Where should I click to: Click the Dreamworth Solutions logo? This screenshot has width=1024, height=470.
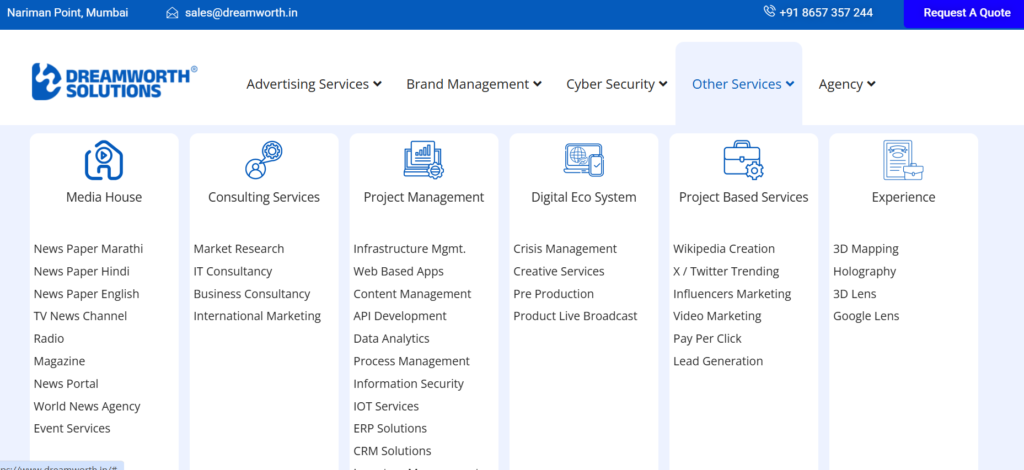pos(114,82)
